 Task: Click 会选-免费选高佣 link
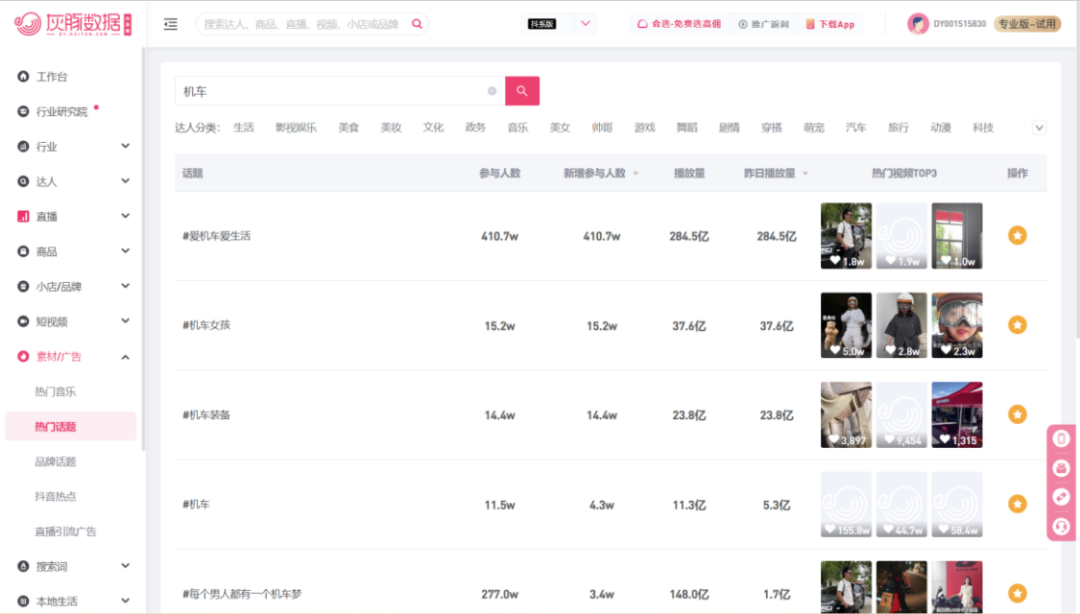[678, 24]
